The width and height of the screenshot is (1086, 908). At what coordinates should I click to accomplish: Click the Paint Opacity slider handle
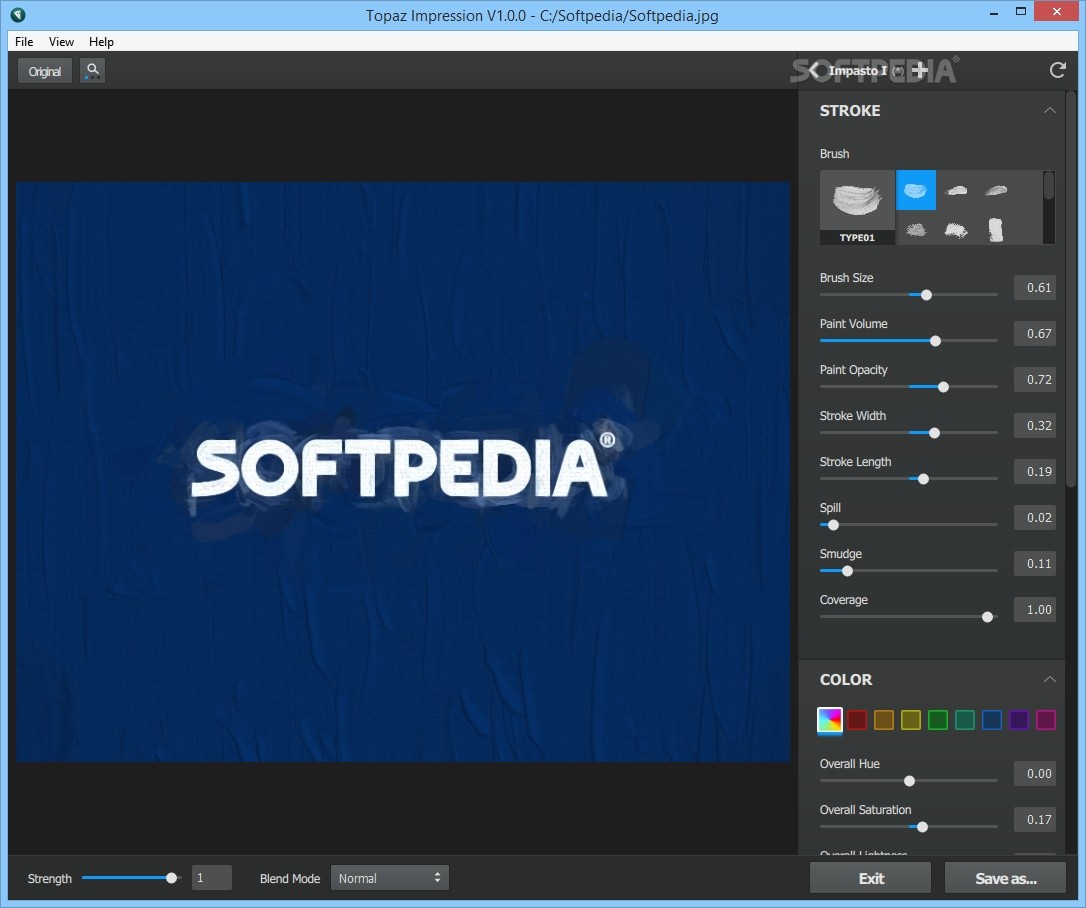[943, 387]
